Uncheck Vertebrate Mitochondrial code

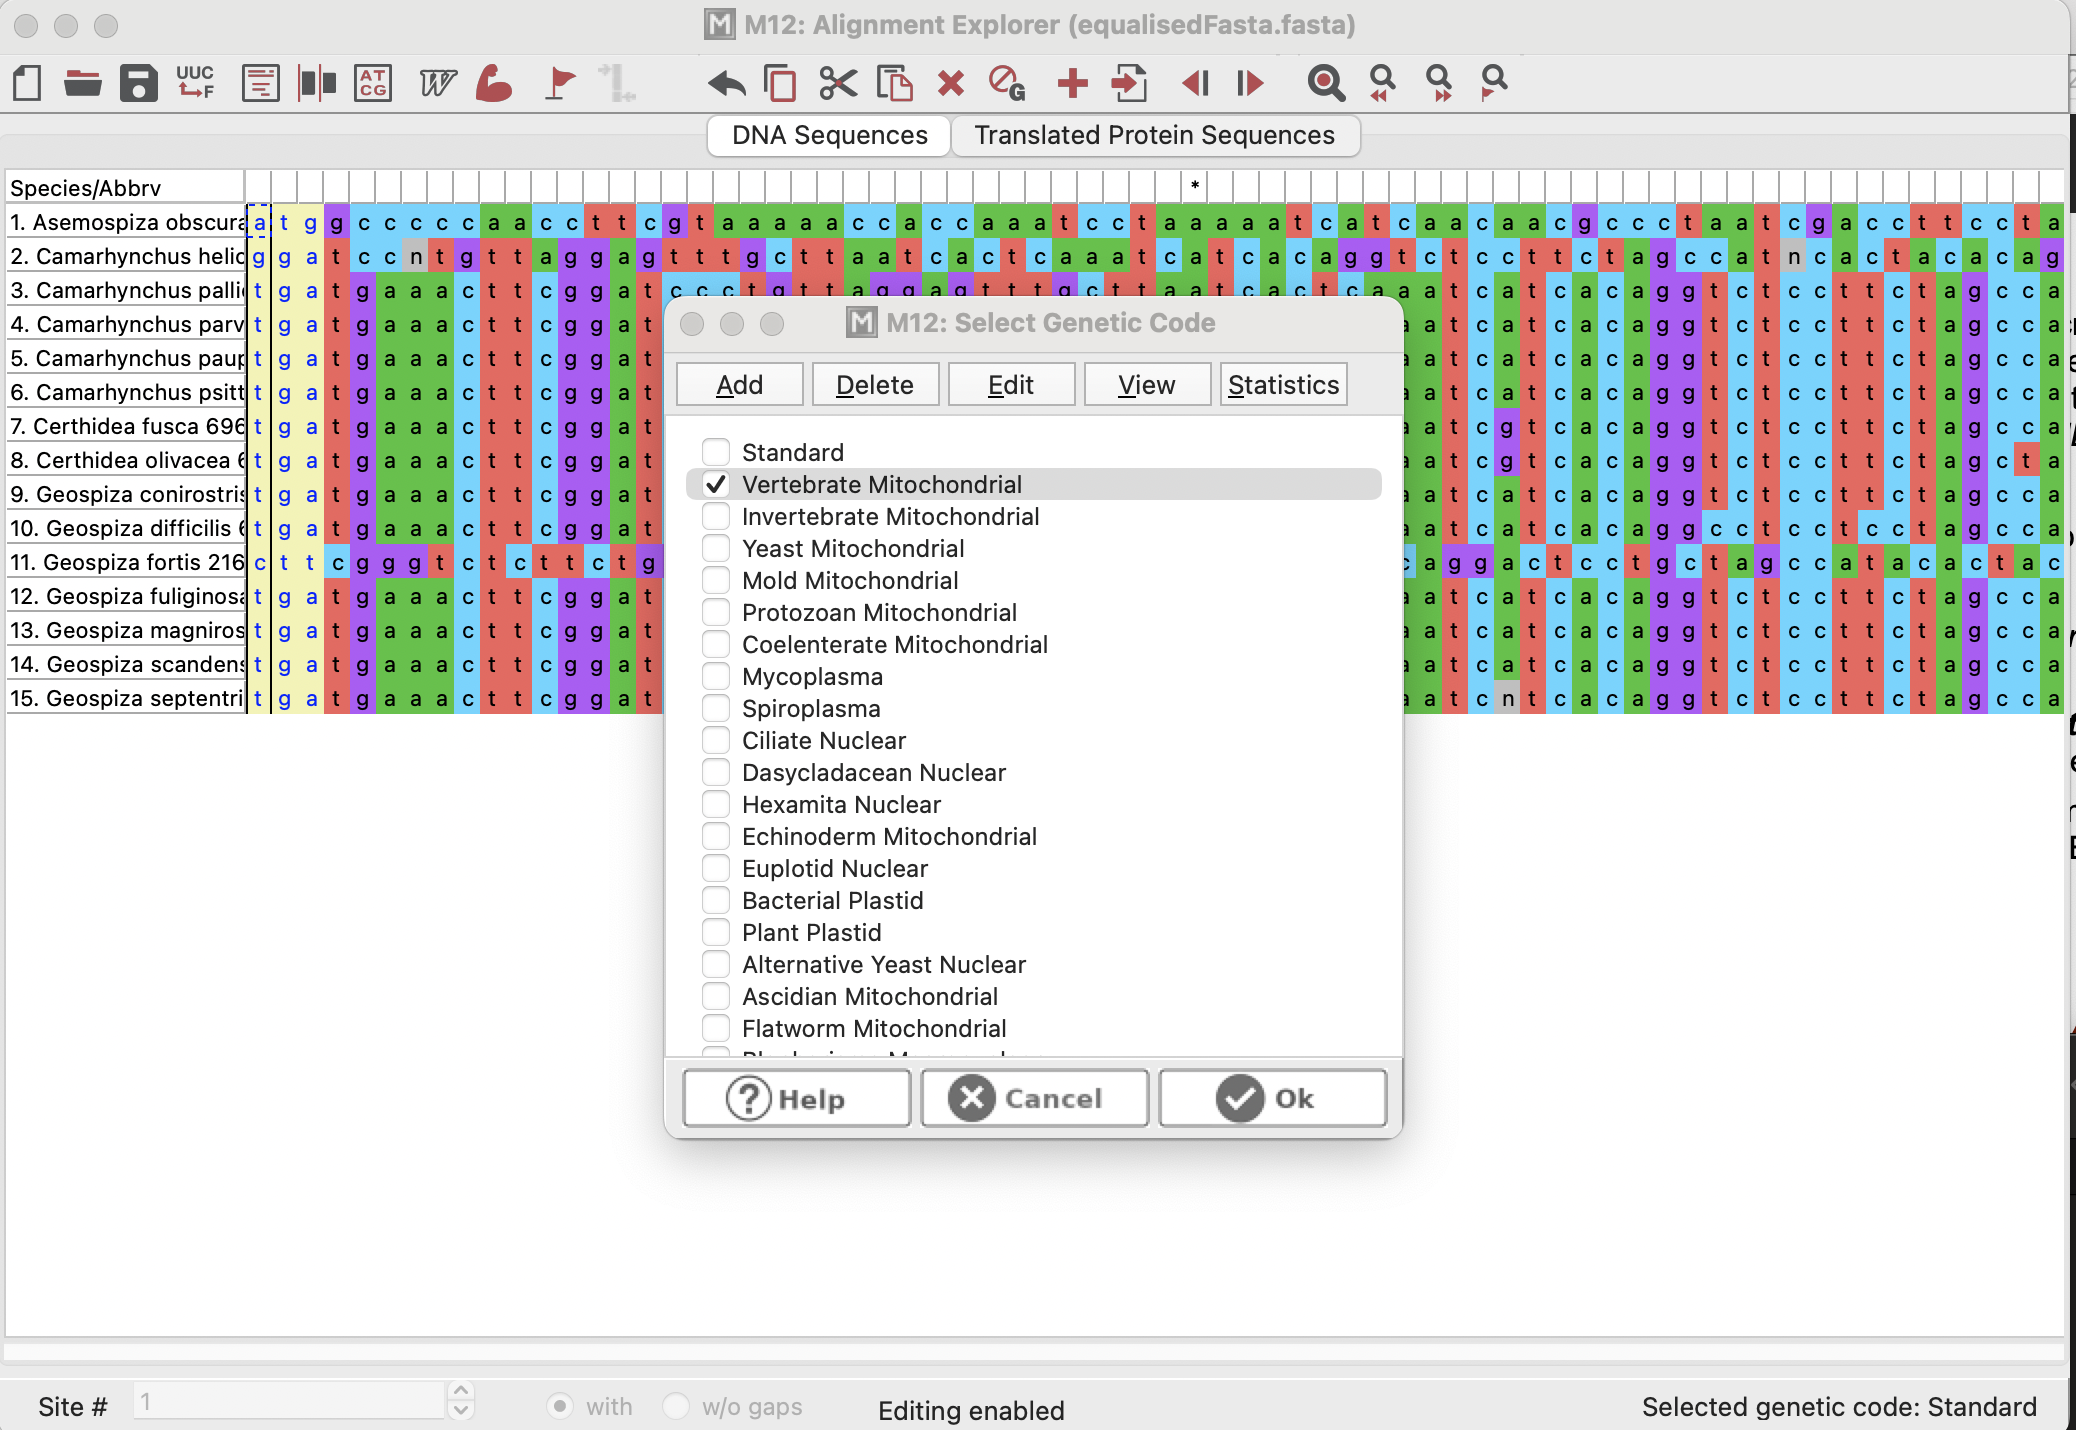click(716, 484)
